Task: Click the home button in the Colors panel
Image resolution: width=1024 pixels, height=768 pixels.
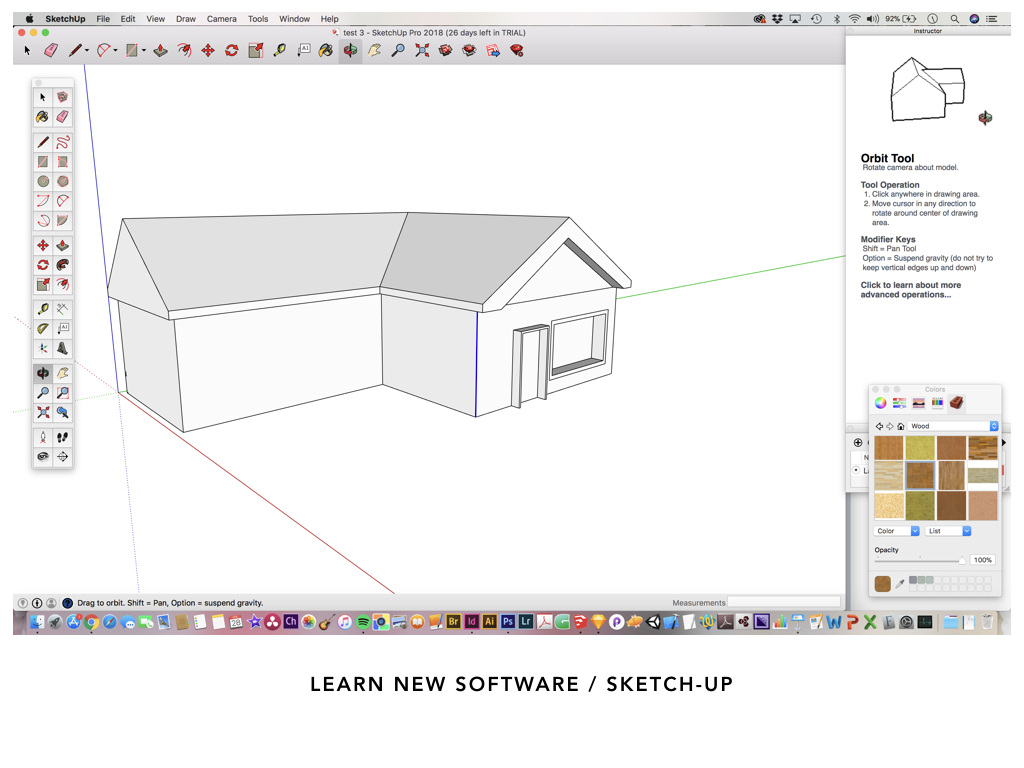Action: click(x=901, y=426)
